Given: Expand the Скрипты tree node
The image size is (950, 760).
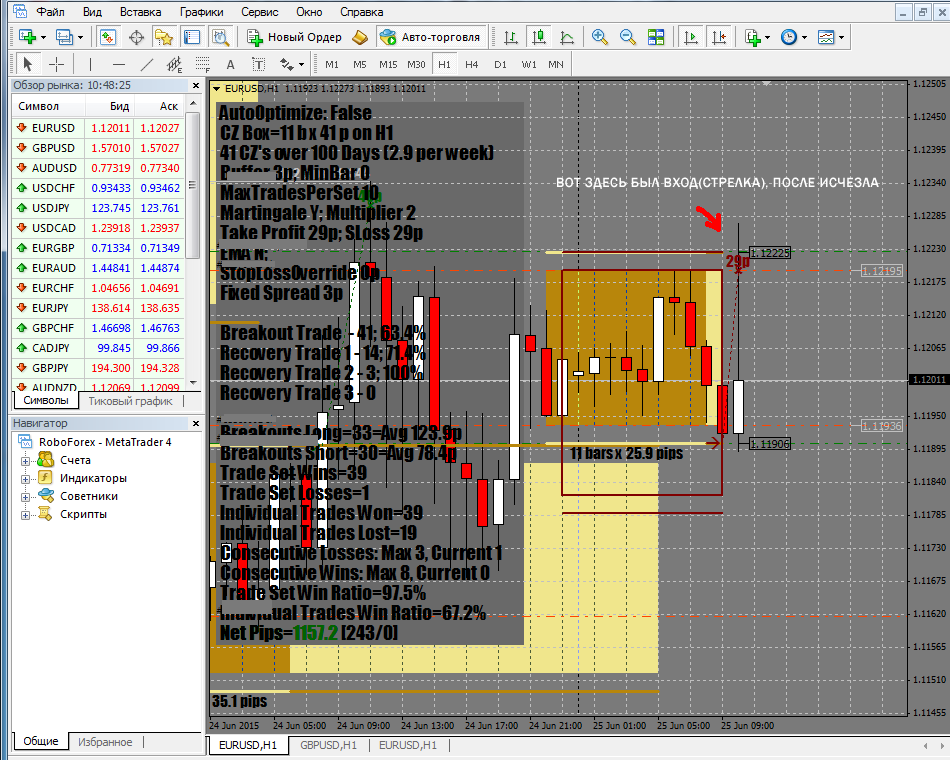Looking at the screenshot, I should click(25, 515).
